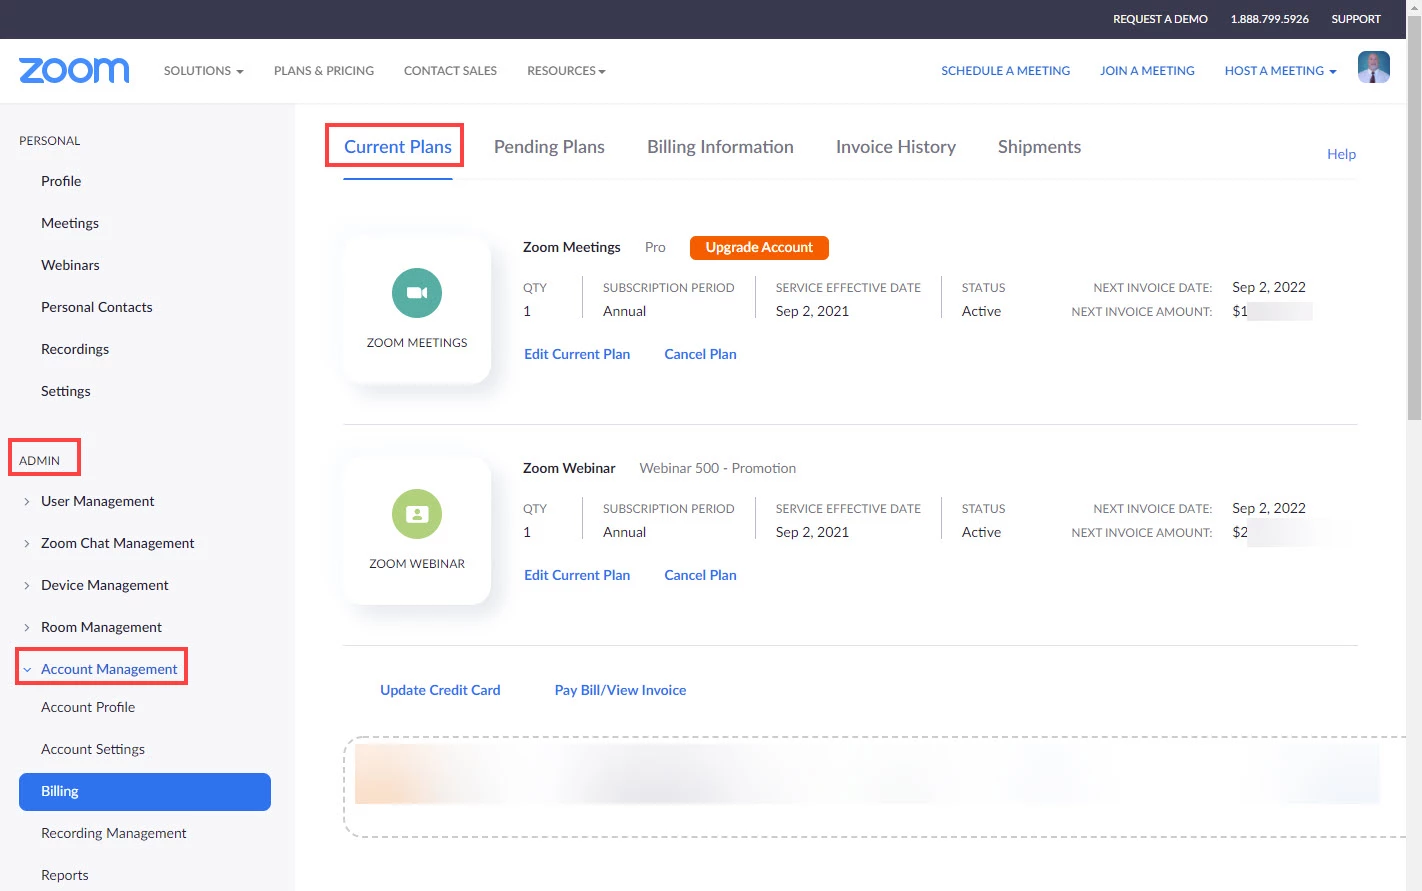Switch to the Current Plans tab
The height and width of the screenshot is (891, 1422).
pos(398,147)
